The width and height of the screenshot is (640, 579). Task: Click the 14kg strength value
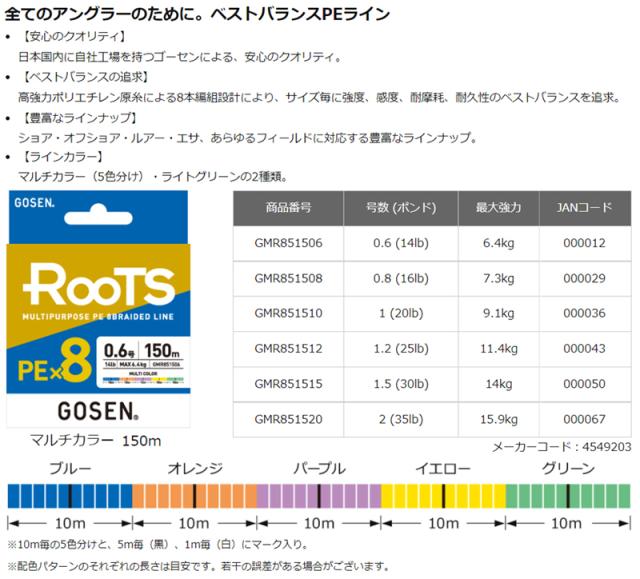pos(498,384)
